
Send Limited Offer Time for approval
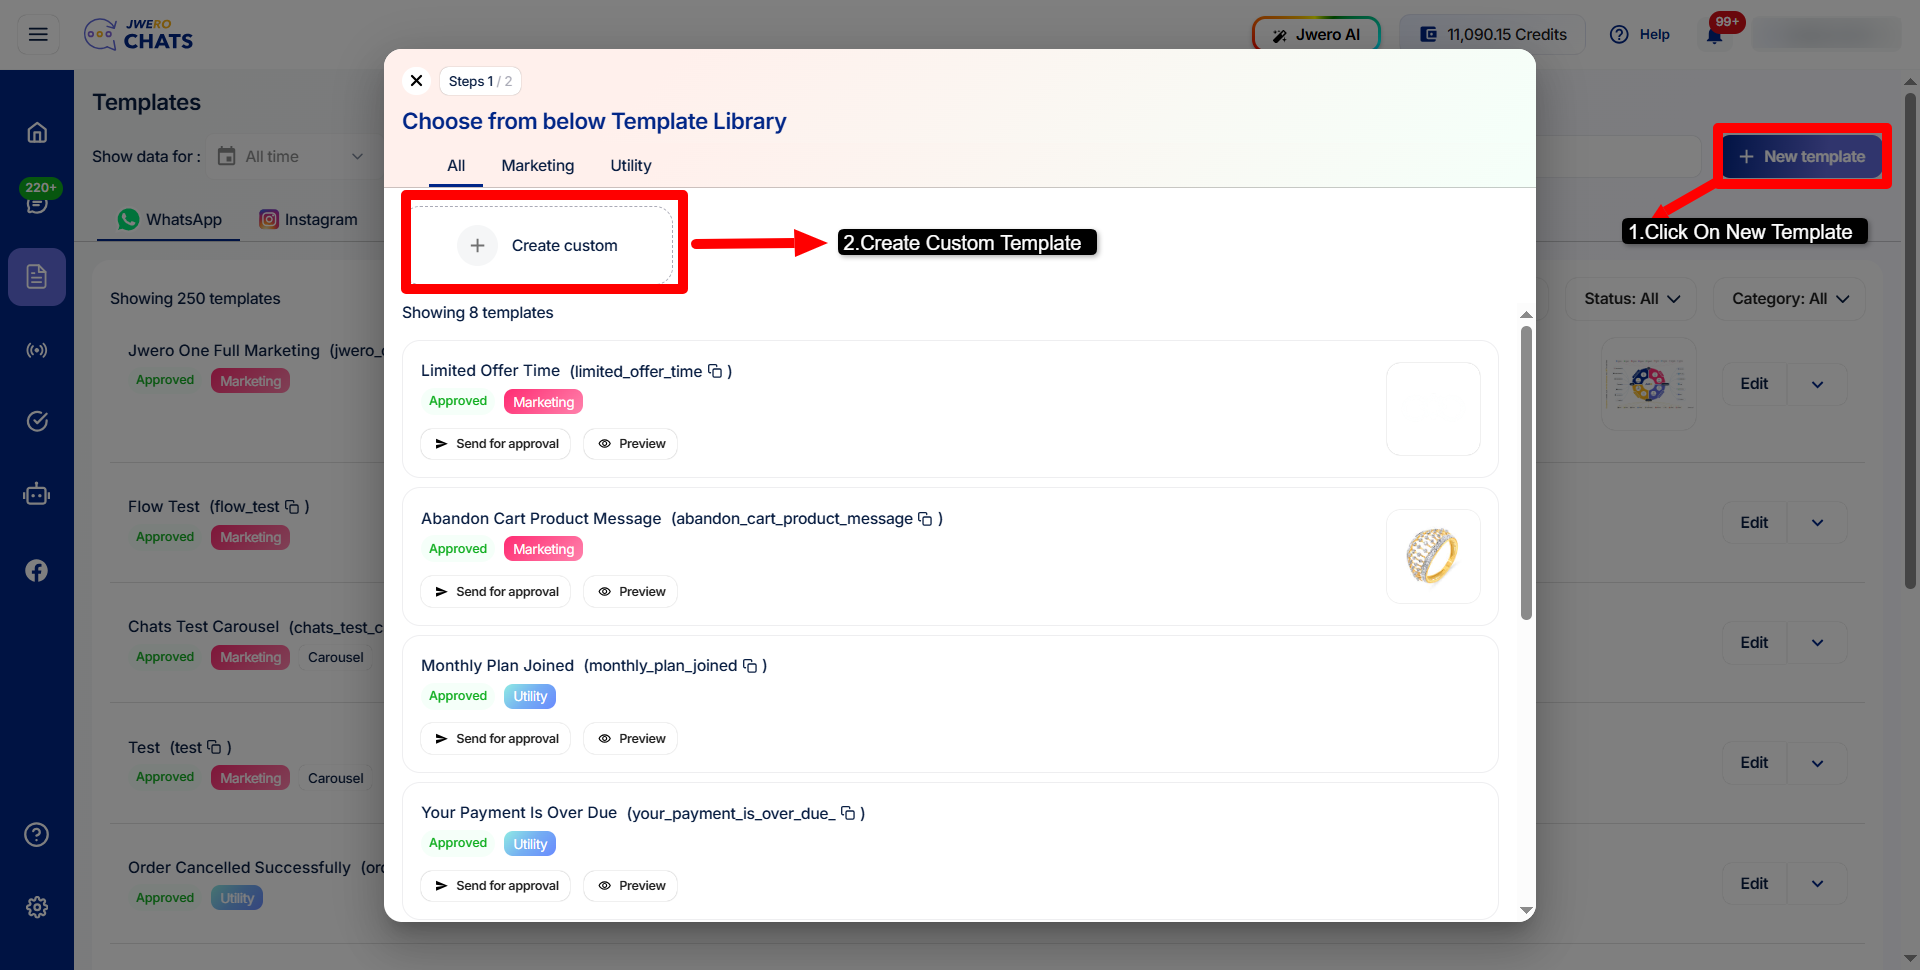tap(496, 444)
